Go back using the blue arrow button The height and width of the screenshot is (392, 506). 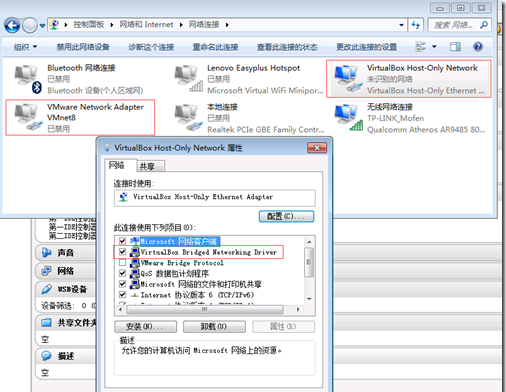pos(12,25)
